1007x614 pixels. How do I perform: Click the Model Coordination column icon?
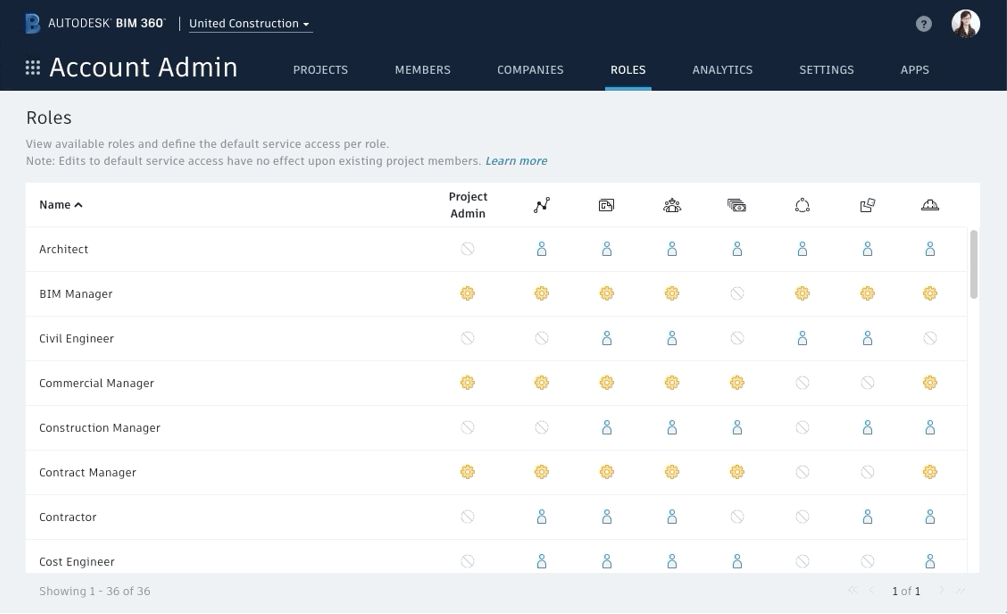(x=867, y=205)
